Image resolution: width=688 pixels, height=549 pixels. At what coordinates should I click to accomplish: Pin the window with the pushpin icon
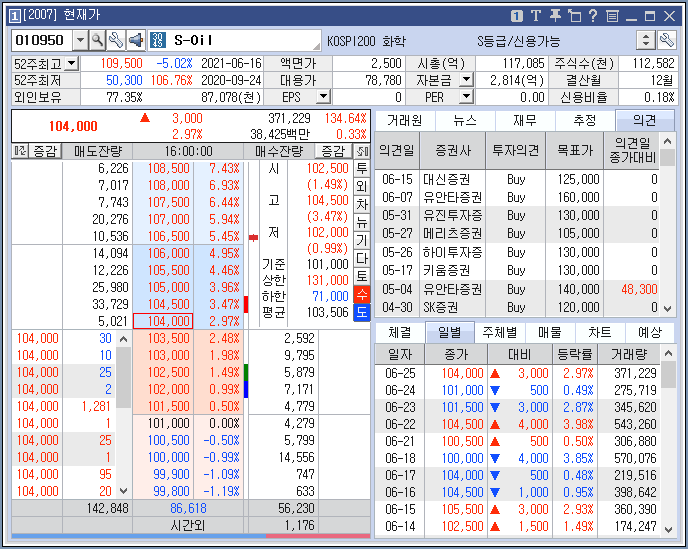(555, 16)
